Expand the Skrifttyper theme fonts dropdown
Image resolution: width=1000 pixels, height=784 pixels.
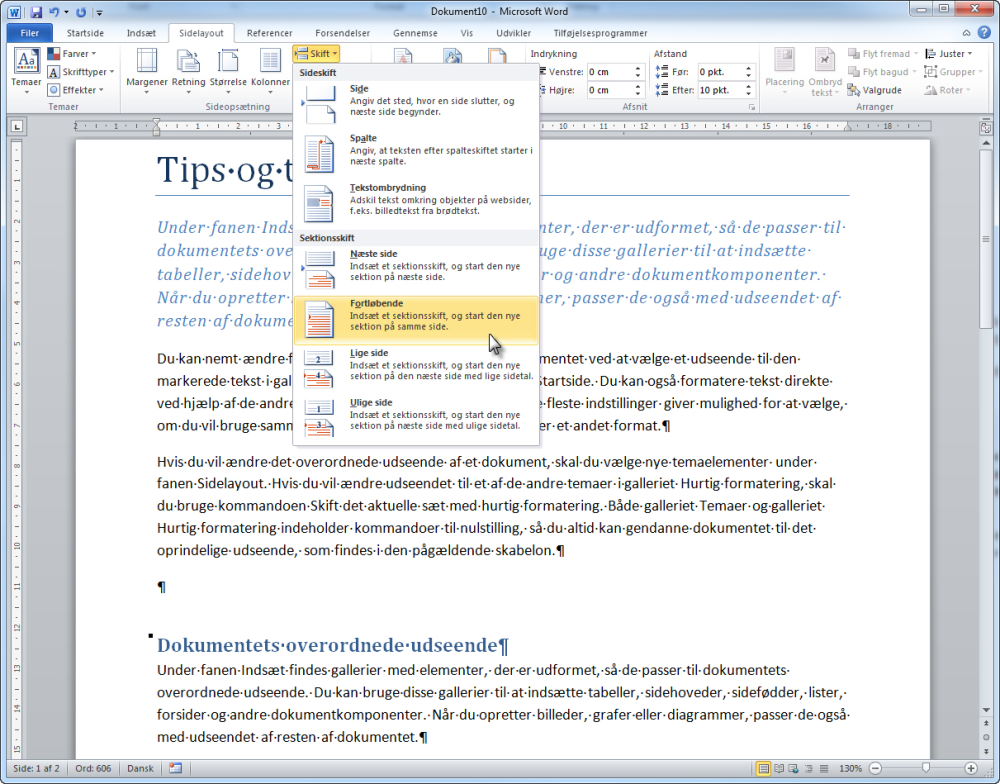81,71
